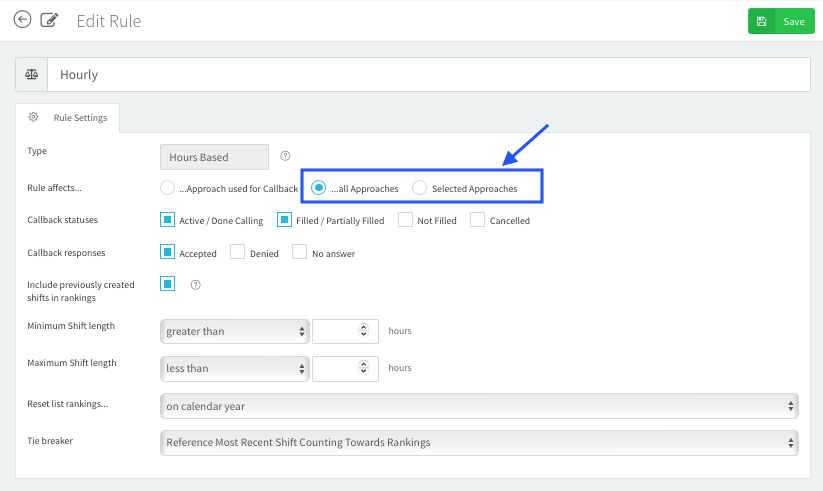Enable the Not Filled checkbox
Image resolution: width=823 pixels, height=491 pixels.
(x=405, y=220)
